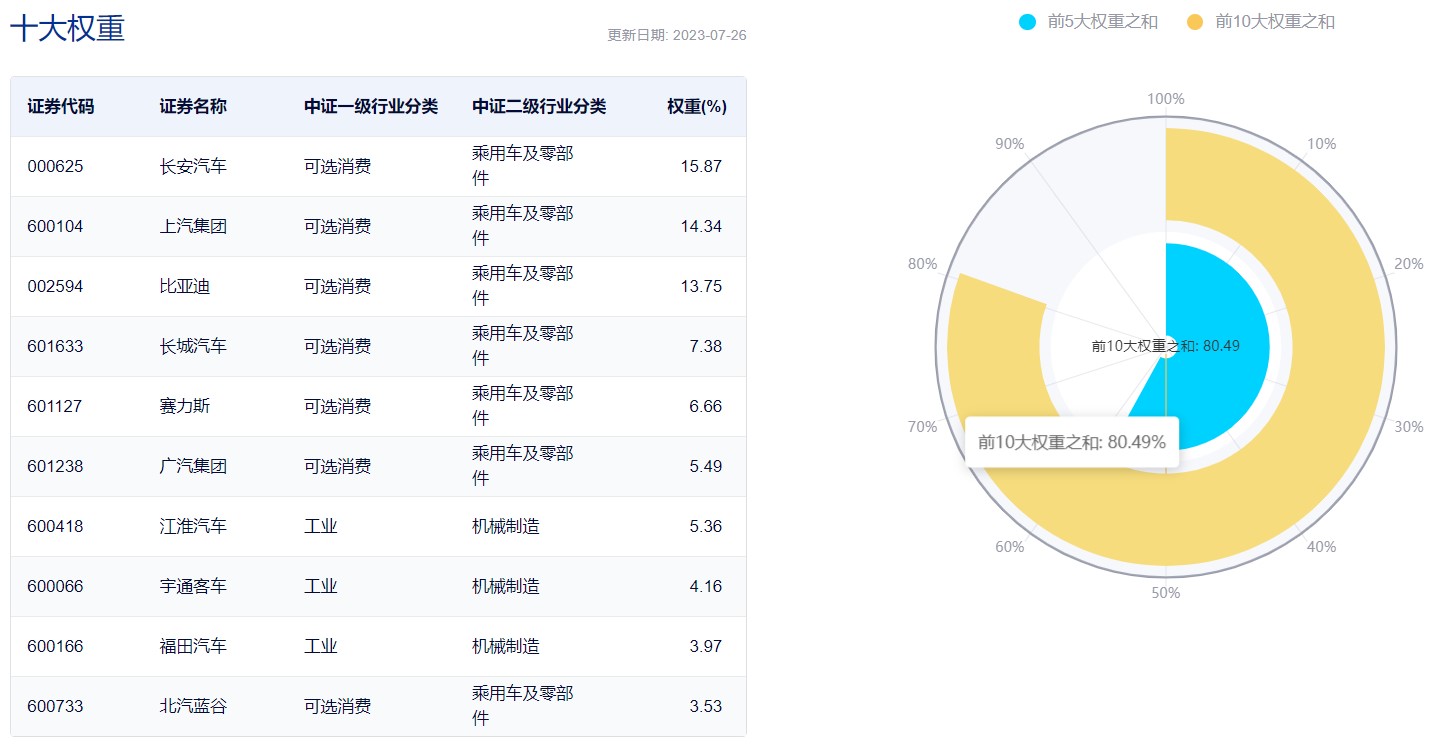Open stock code 600733
This screenshot has height=746, width=1434.
[x=55, y=707]
